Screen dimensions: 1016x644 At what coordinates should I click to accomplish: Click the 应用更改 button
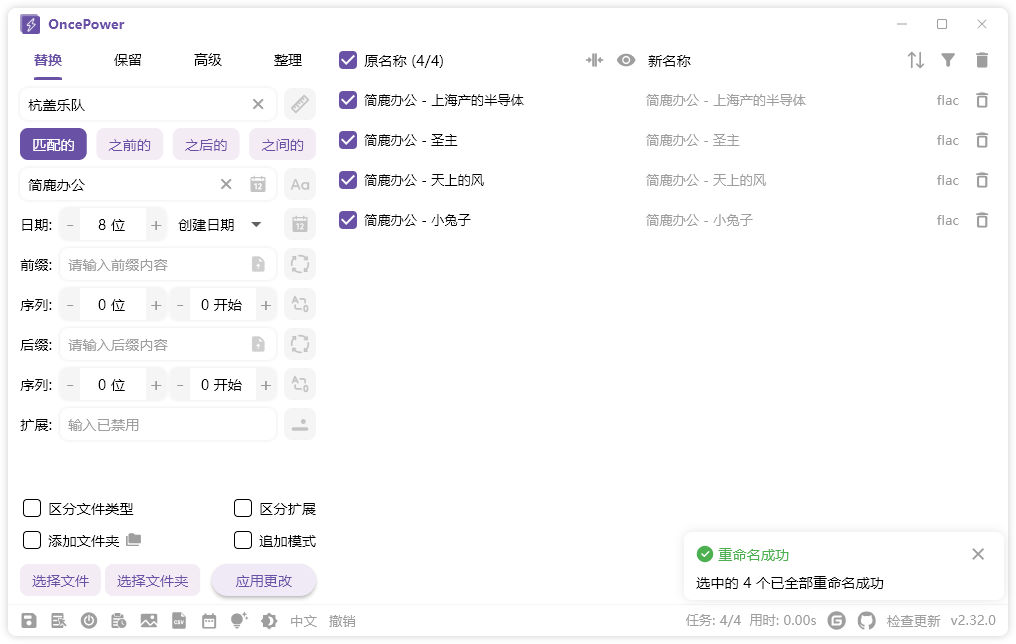(263, 580)
